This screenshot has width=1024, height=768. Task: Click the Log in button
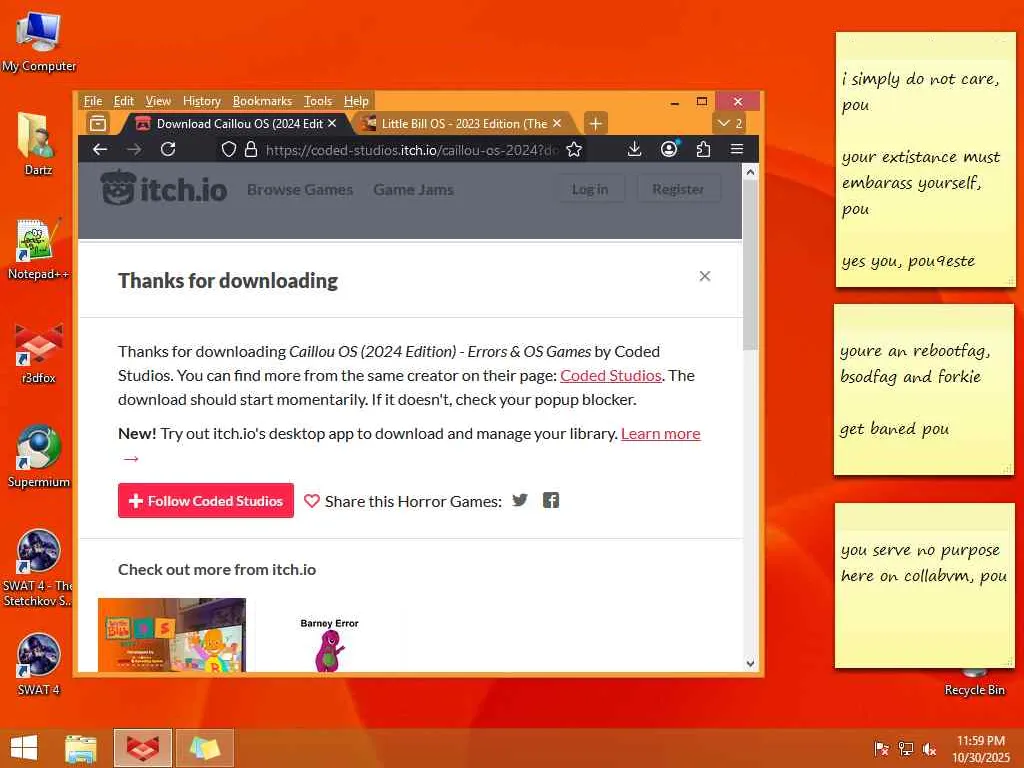tap(590, 189)
